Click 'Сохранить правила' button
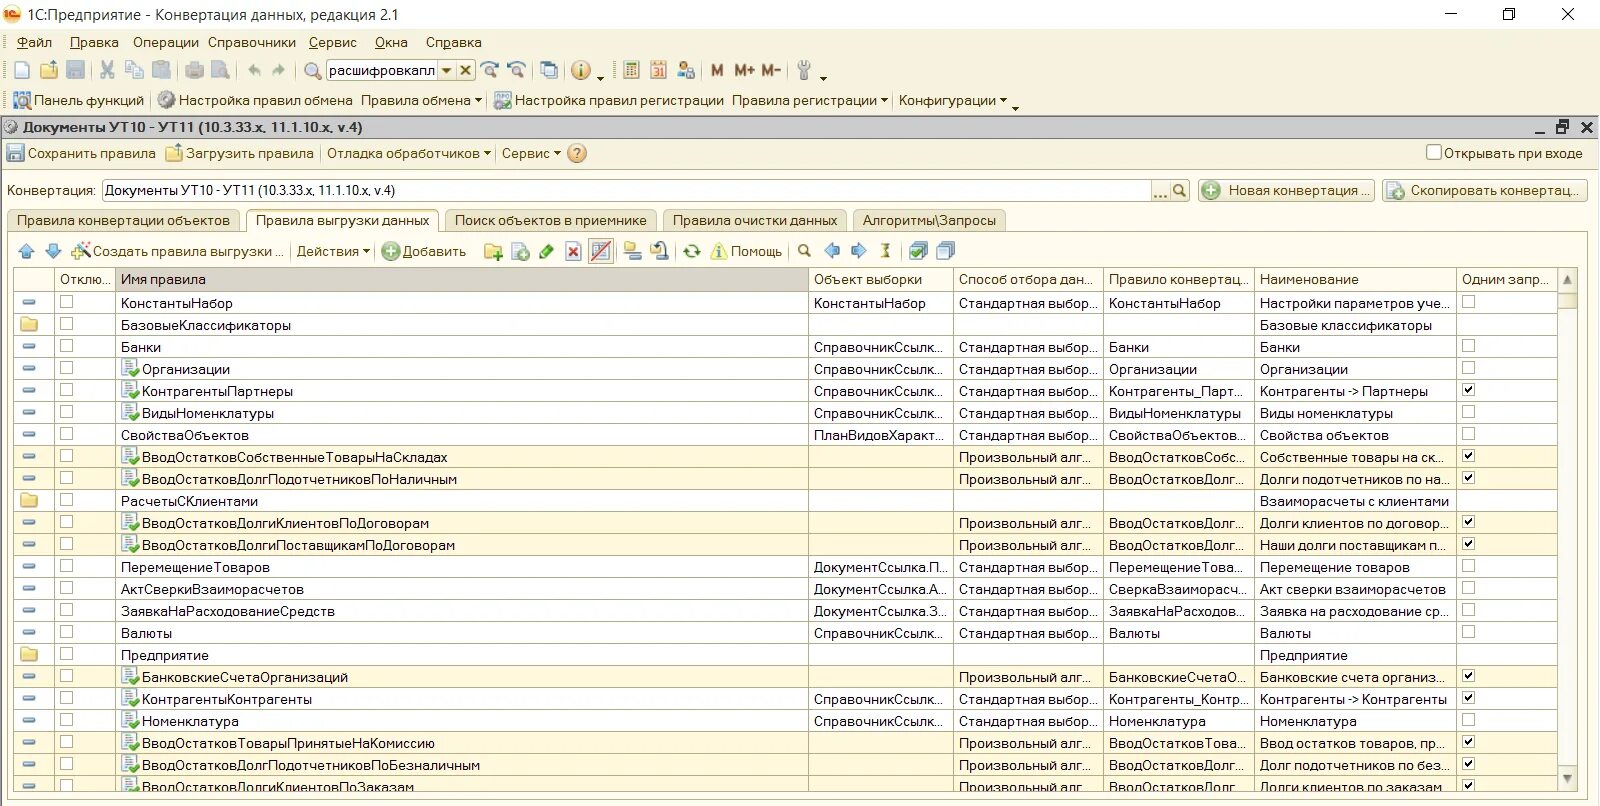The width and height of the screenshot is (1600, 806). (x=81, y=153)
